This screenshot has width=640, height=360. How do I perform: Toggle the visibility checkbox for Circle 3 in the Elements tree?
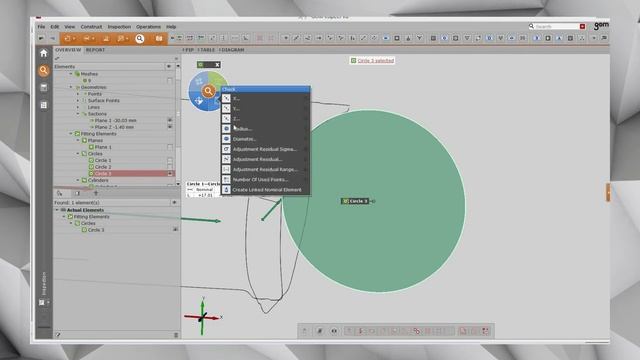pyautogui.click(x=170, y=173)
